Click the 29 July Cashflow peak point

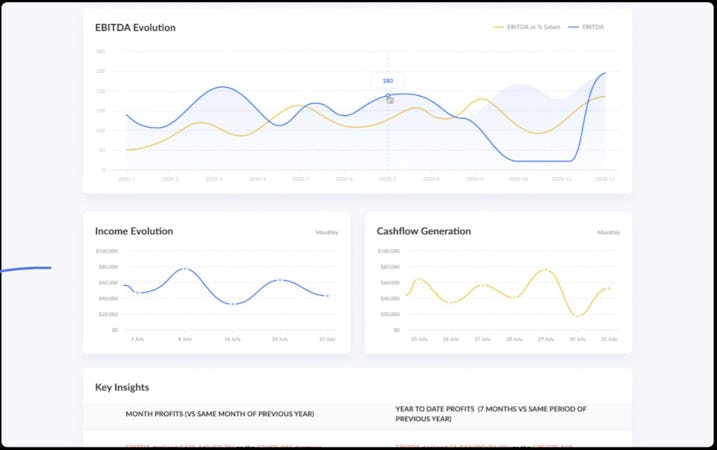(x=546, y=270)
